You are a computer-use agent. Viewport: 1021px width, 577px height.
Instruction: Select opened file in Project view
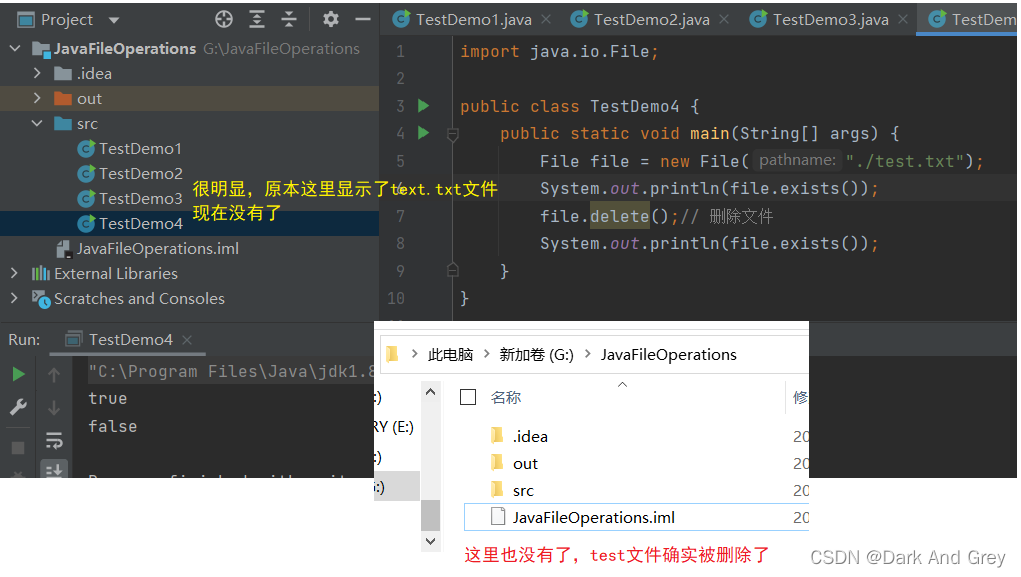[224, 18]
